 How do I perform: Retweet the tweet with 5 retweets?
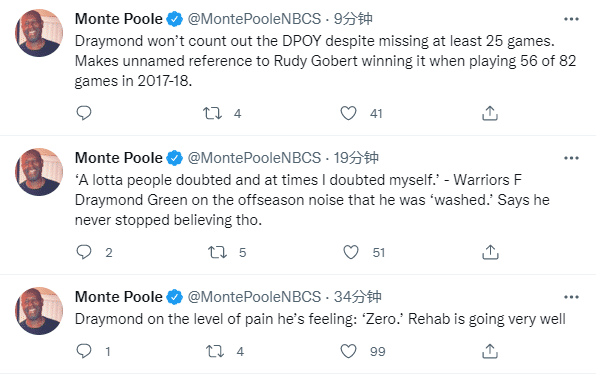pyautogui.click(x=217, y=252)
